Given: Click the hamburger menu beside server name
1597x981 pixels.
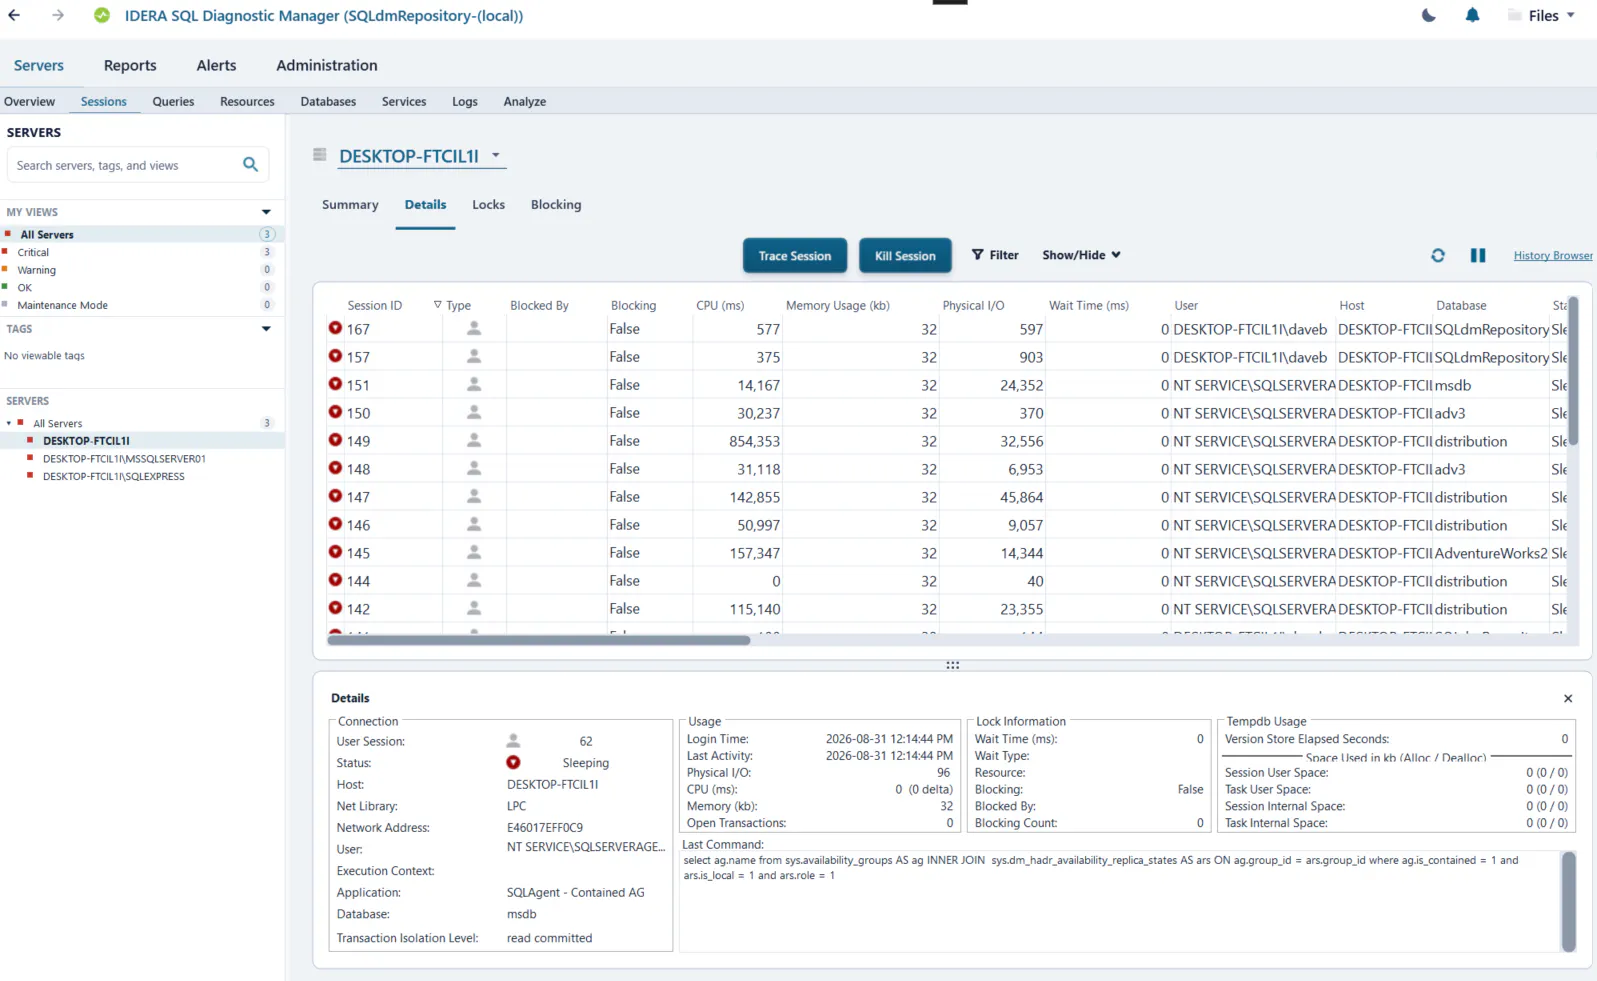Looking at the screenshot, I should tap(320, 155).
